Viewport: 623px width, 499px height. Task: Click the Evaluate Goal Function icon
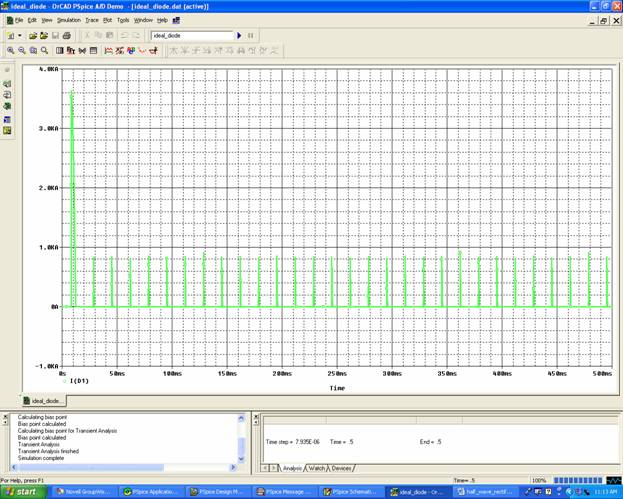coord(120,50)
